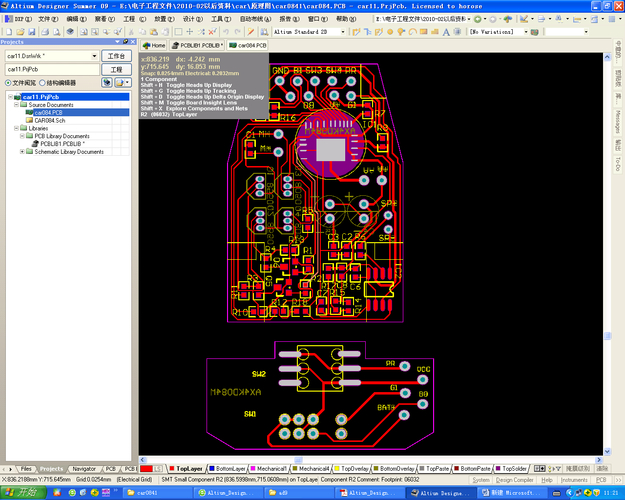Click the car11.PrjPcb project icon in tree
Screen dimensions: 625x500
click(17, 97)
